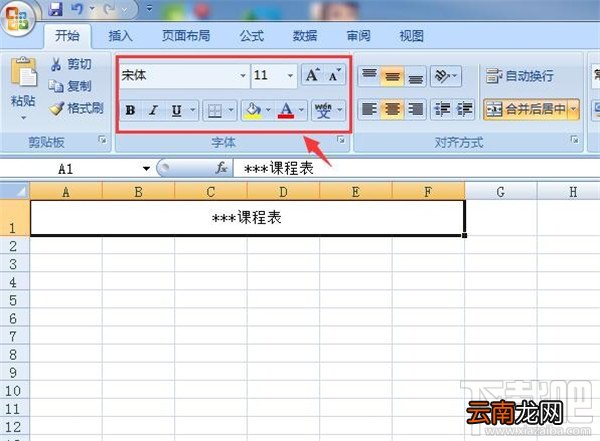Open the 页面布局 tab
The image size is (600, 441).
click(x=186, y=36)
